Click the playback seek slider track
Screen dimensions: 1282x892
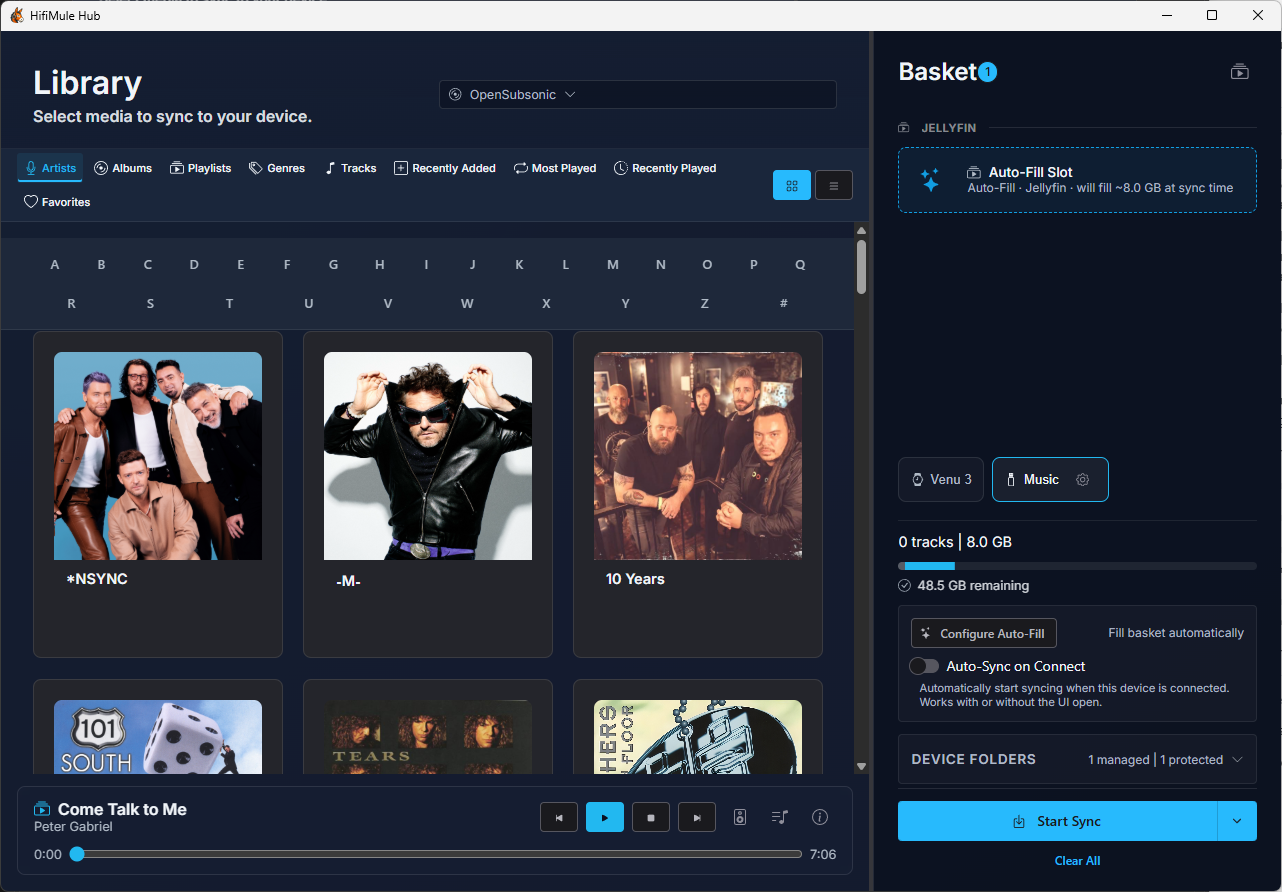(x=439, y=855)
